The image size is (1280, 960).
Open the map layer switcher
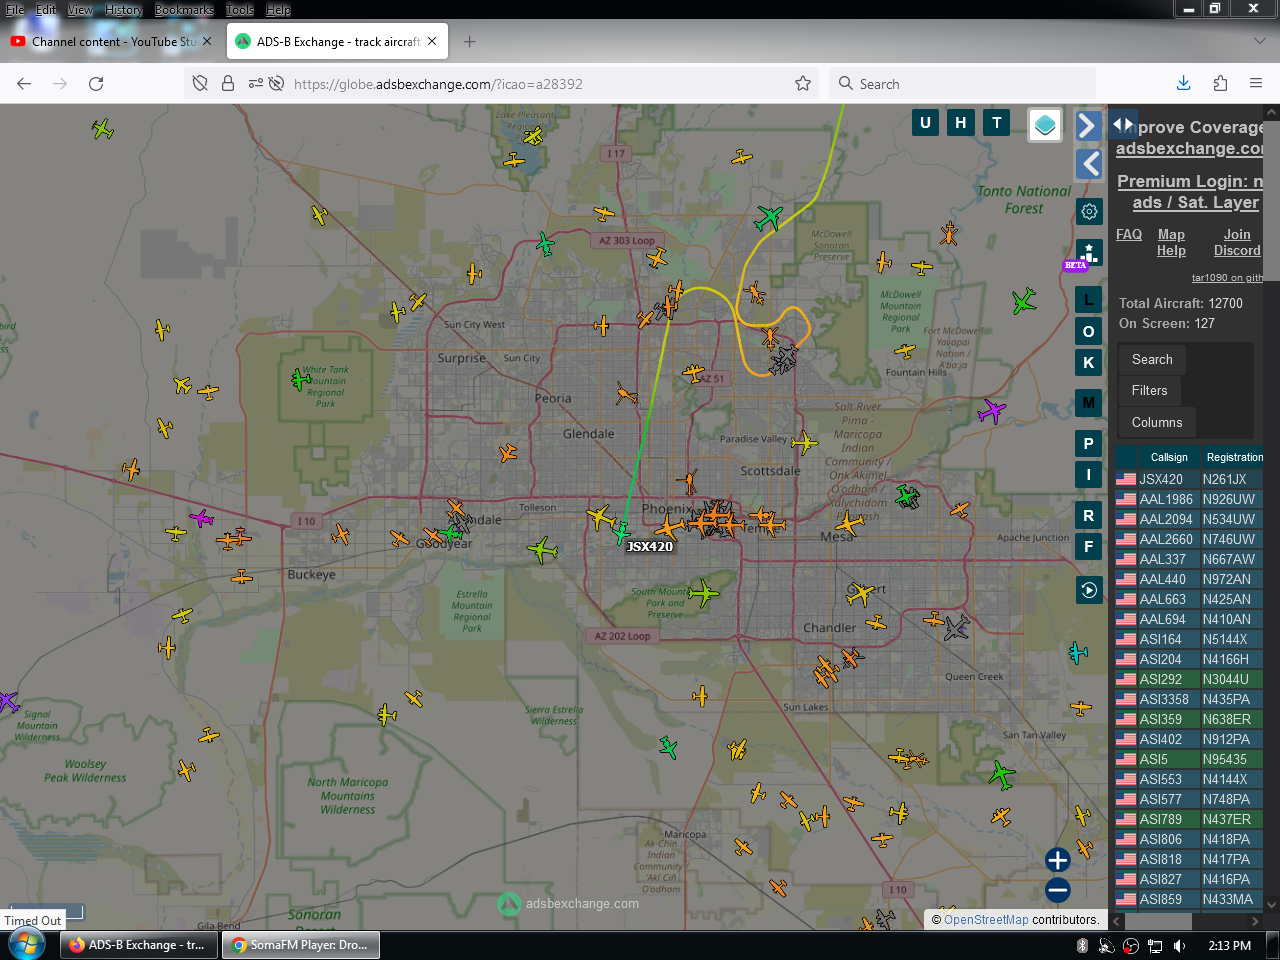pyautogui.click(x=1045, y=125)
